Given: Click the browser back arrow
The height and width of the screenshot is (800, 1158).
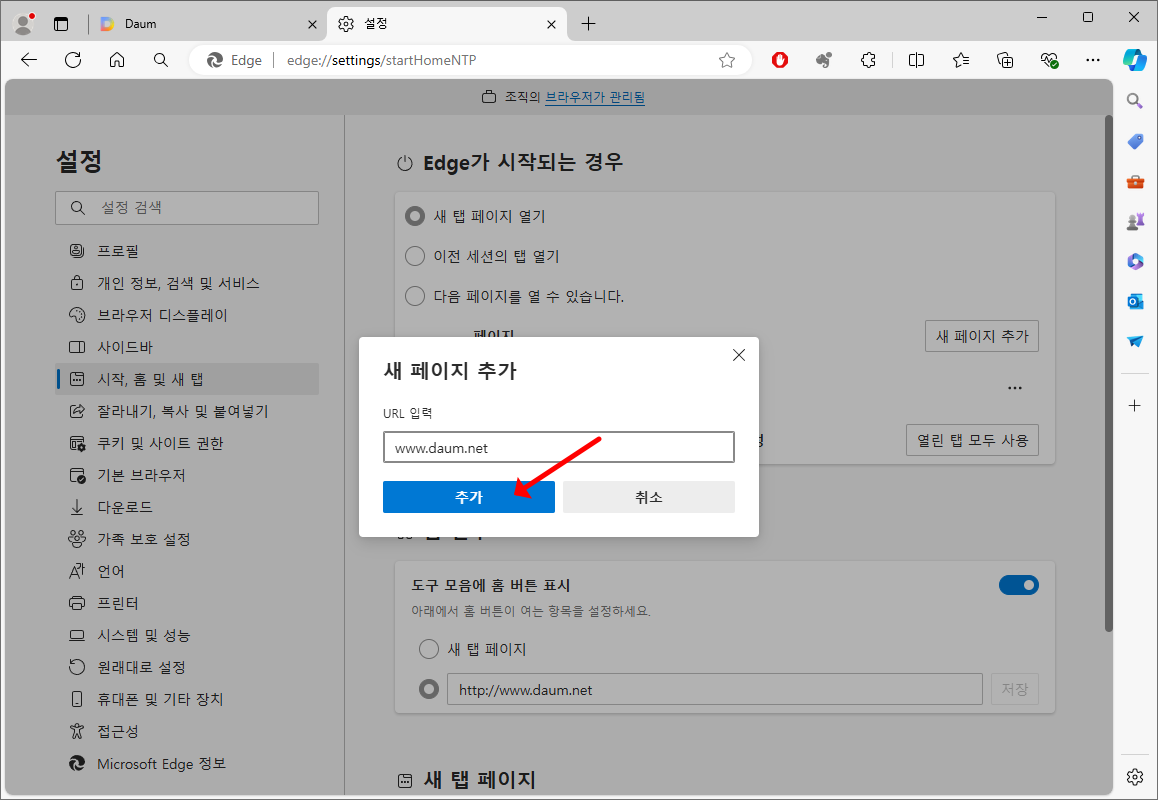Looking at the screenshot, I should [29, 60].
